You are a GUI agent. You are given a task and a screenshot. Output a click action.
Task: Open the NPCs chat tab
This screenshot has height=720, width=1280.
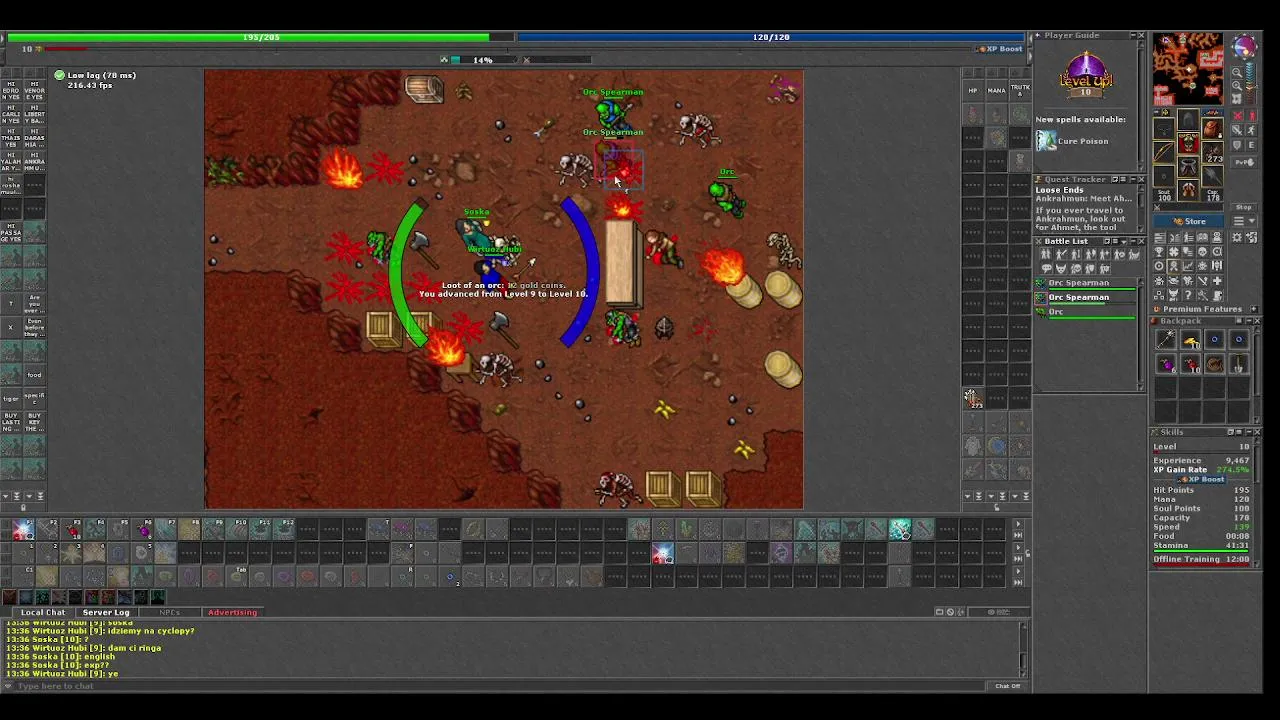click(170, 612)
